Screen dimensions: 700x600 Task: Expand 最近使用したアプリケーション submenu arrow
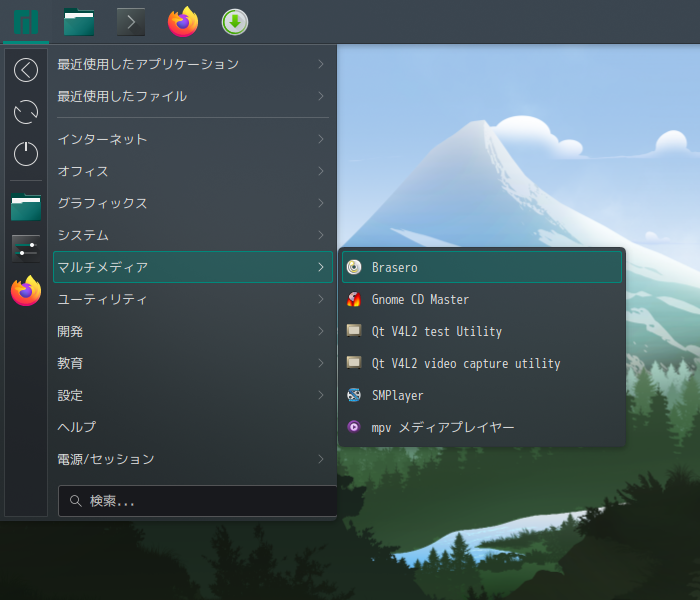[321, 64]
